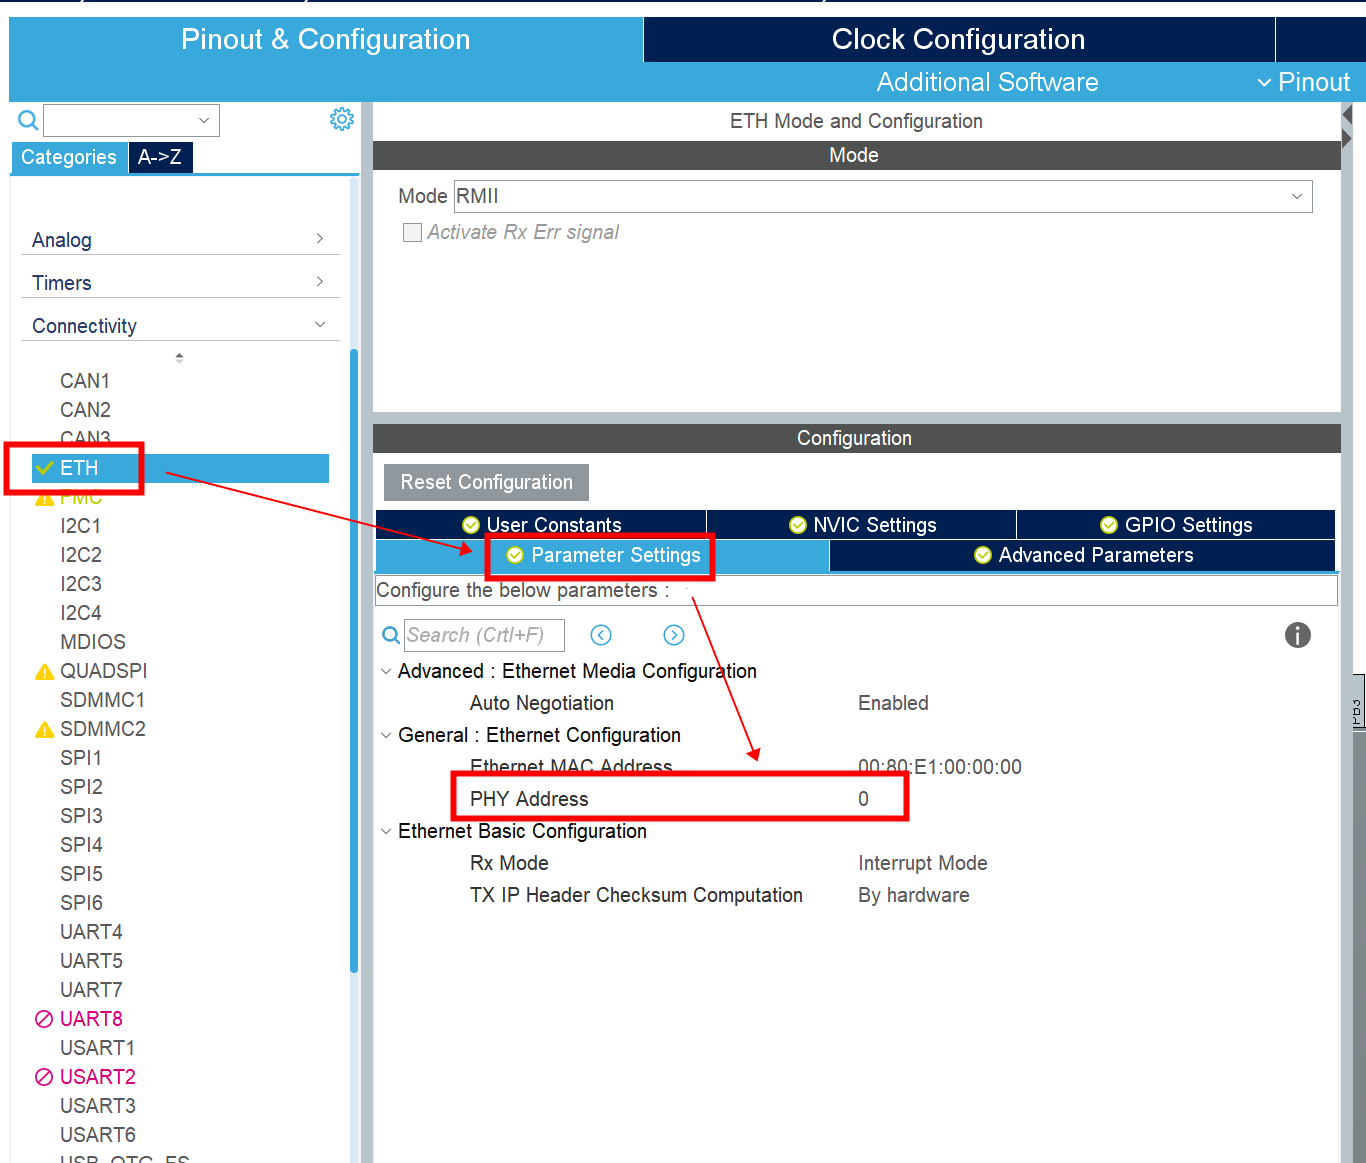
Task: Open the gear settings icon above categories
Action: 342,120
